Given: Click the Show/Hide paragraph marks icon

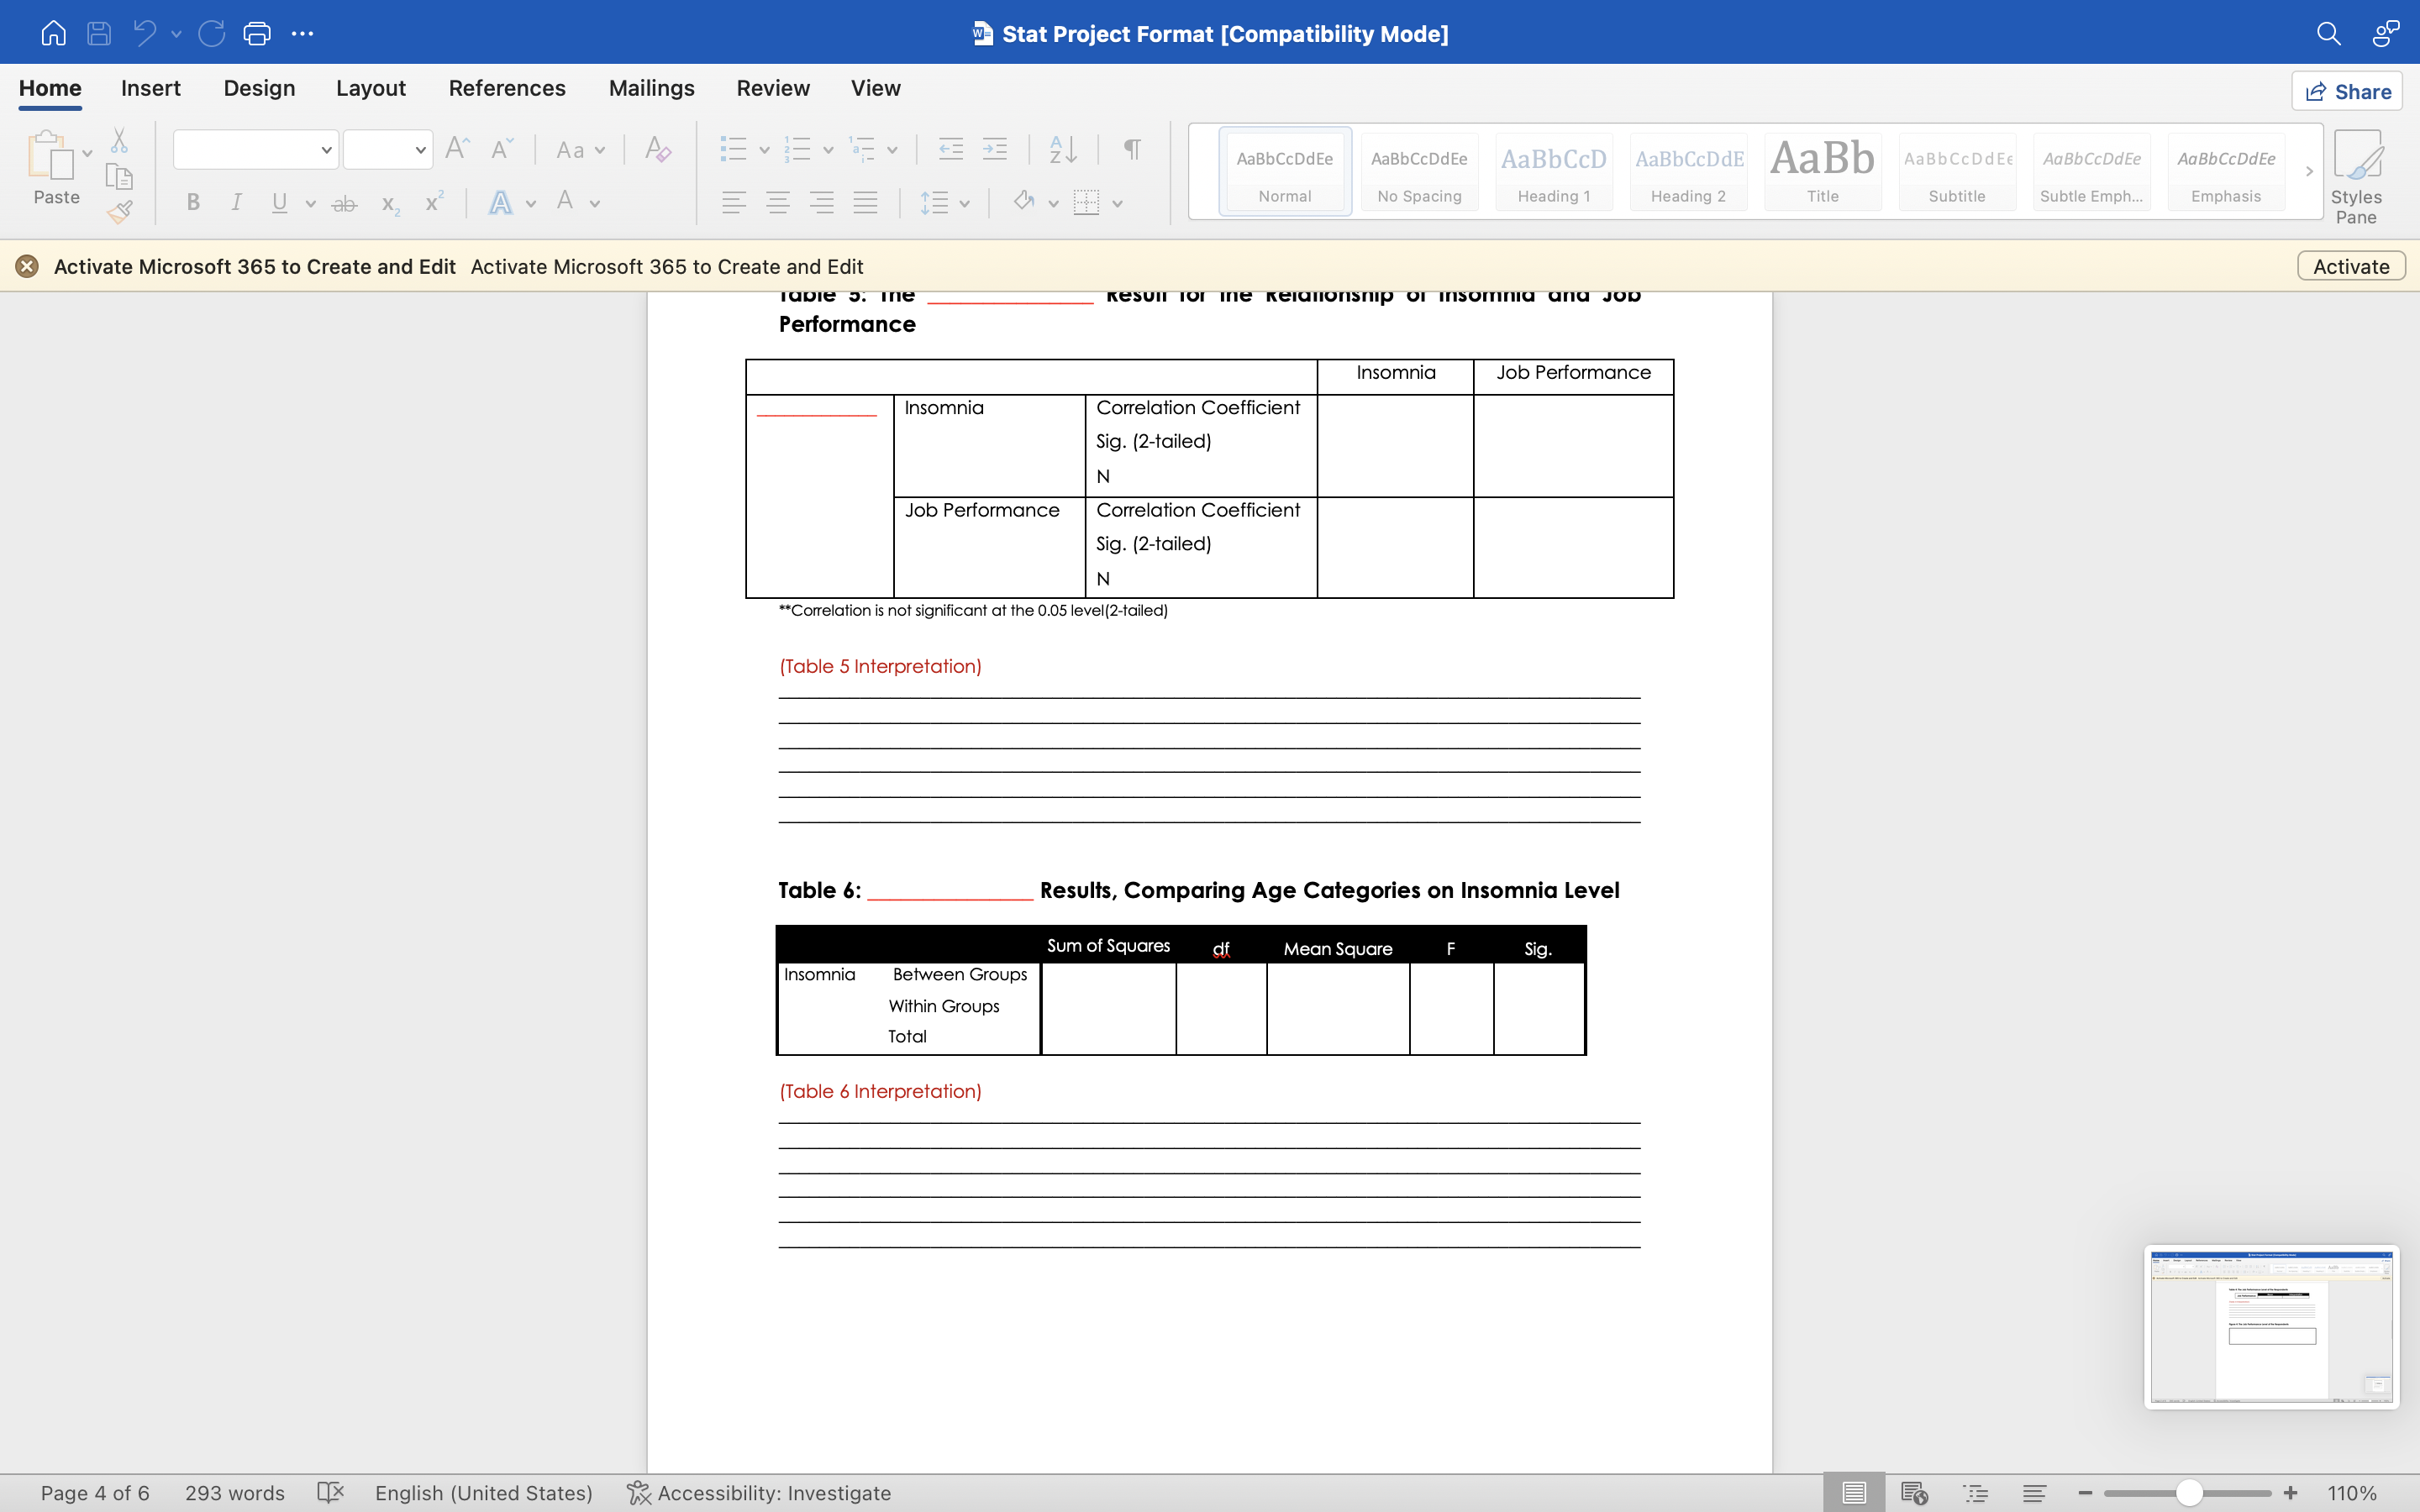Looking at the screenshot, I should [1132, 150].
